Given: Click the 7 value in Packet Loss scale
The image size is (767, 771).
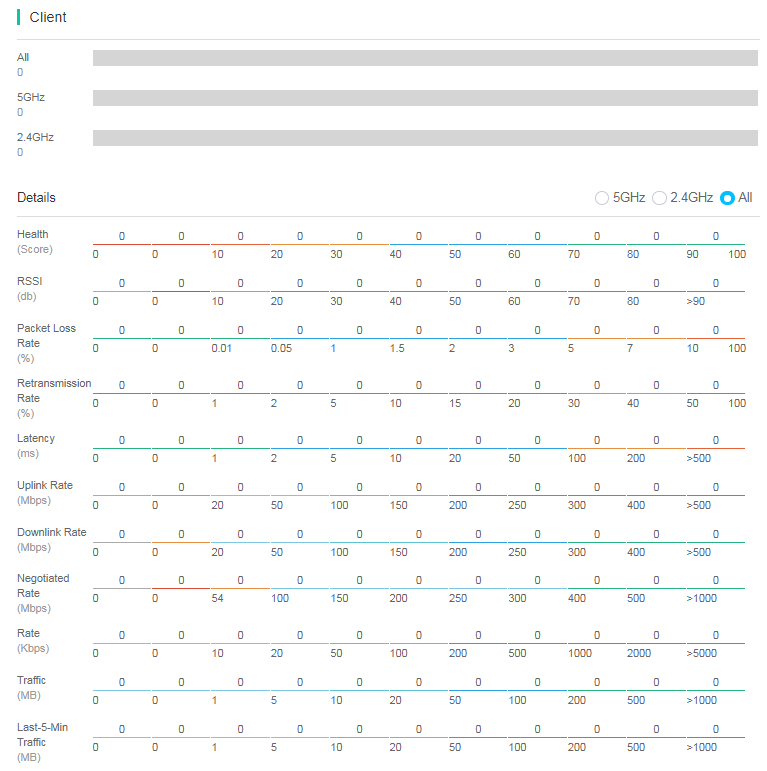Looking at the screenshot, I should [630, 349].
